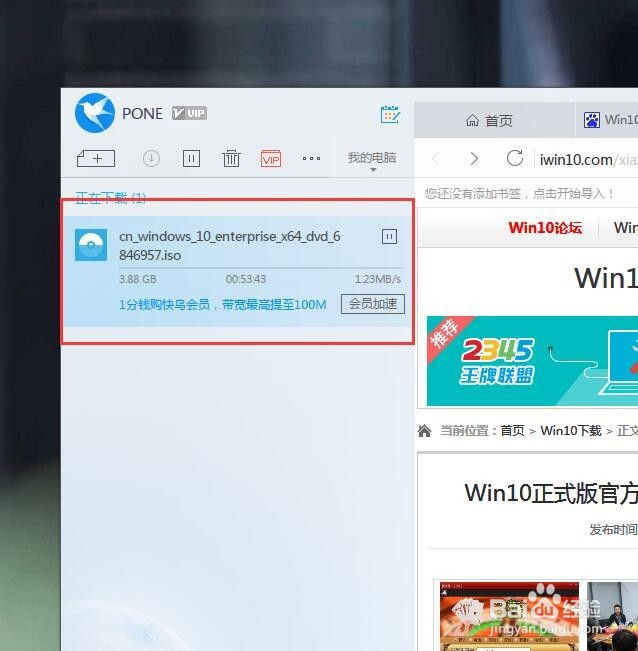Click the 00:53:43 remaining time
This screenshot has height=651, width=638.
[246, 279]
